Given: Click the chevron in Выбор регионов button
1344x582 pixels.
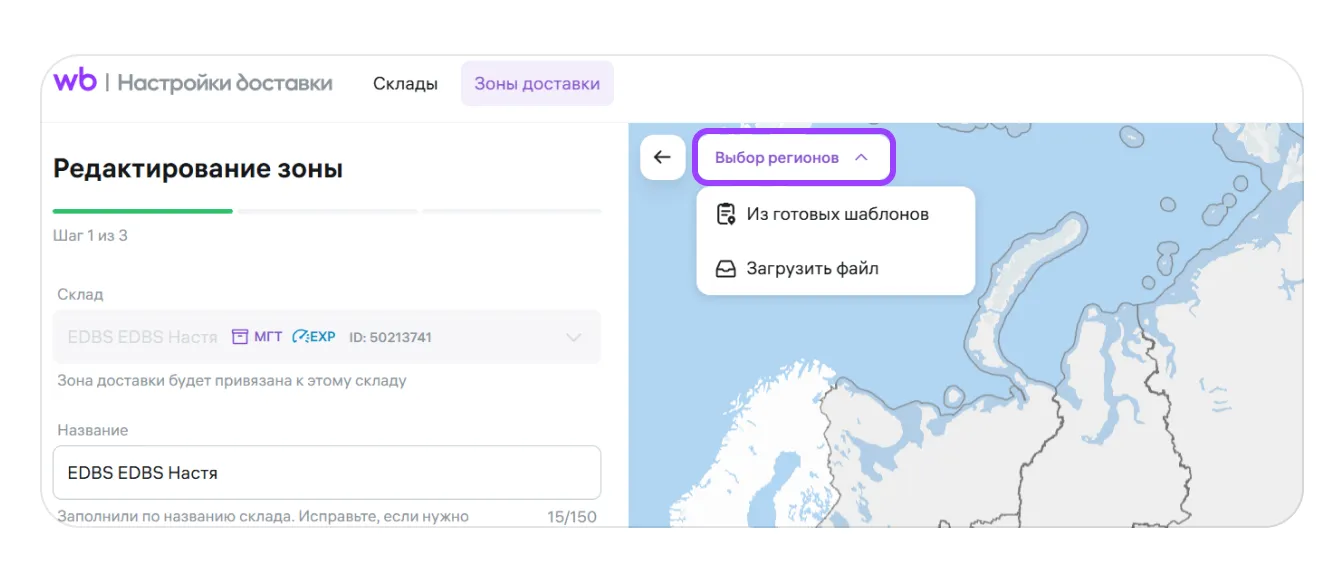Looking at the screenshot, I should tap(861, 158).
